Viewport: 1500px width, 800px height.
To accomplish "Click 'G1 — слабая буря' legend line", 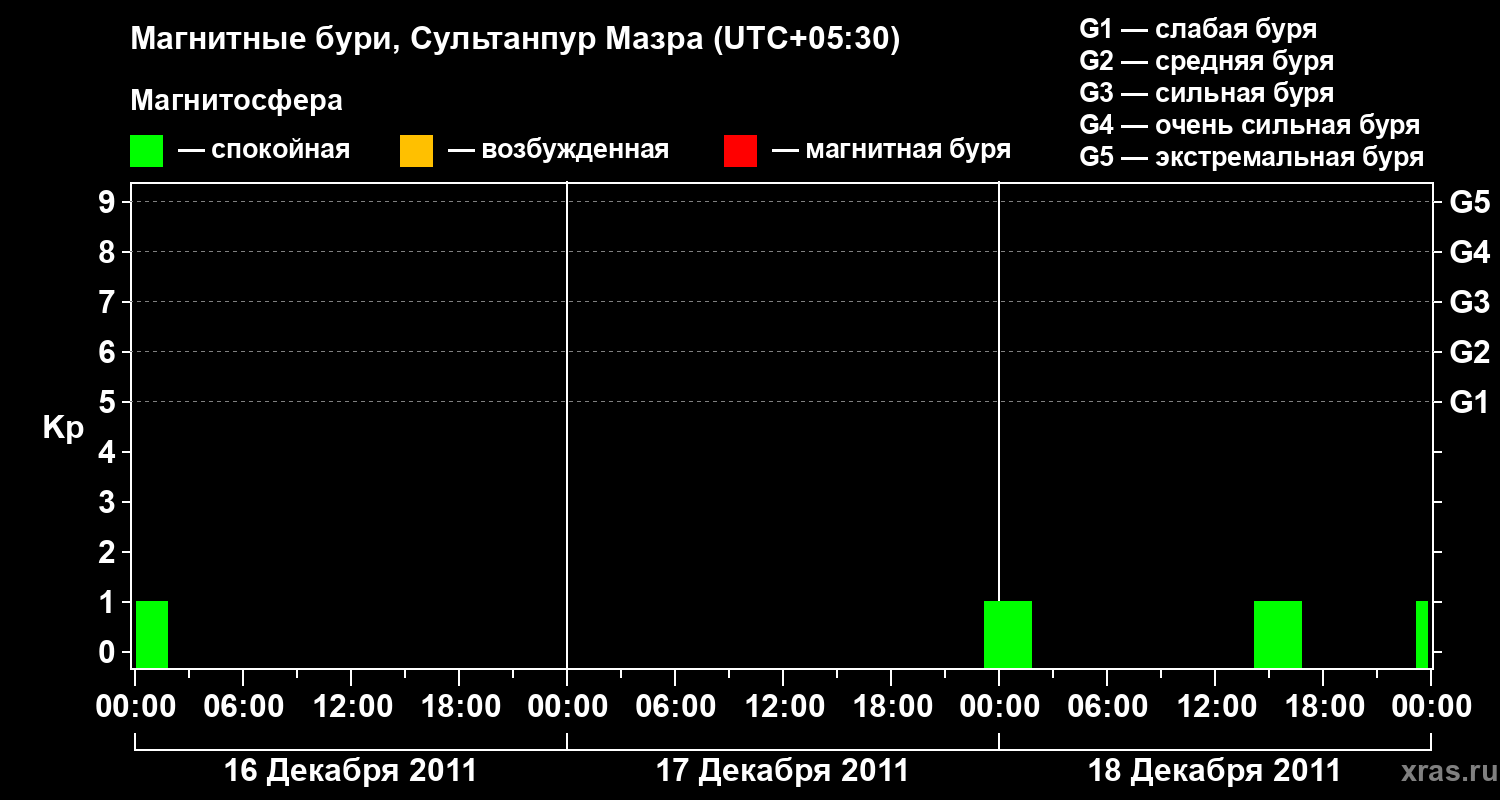I will 1198,29.
